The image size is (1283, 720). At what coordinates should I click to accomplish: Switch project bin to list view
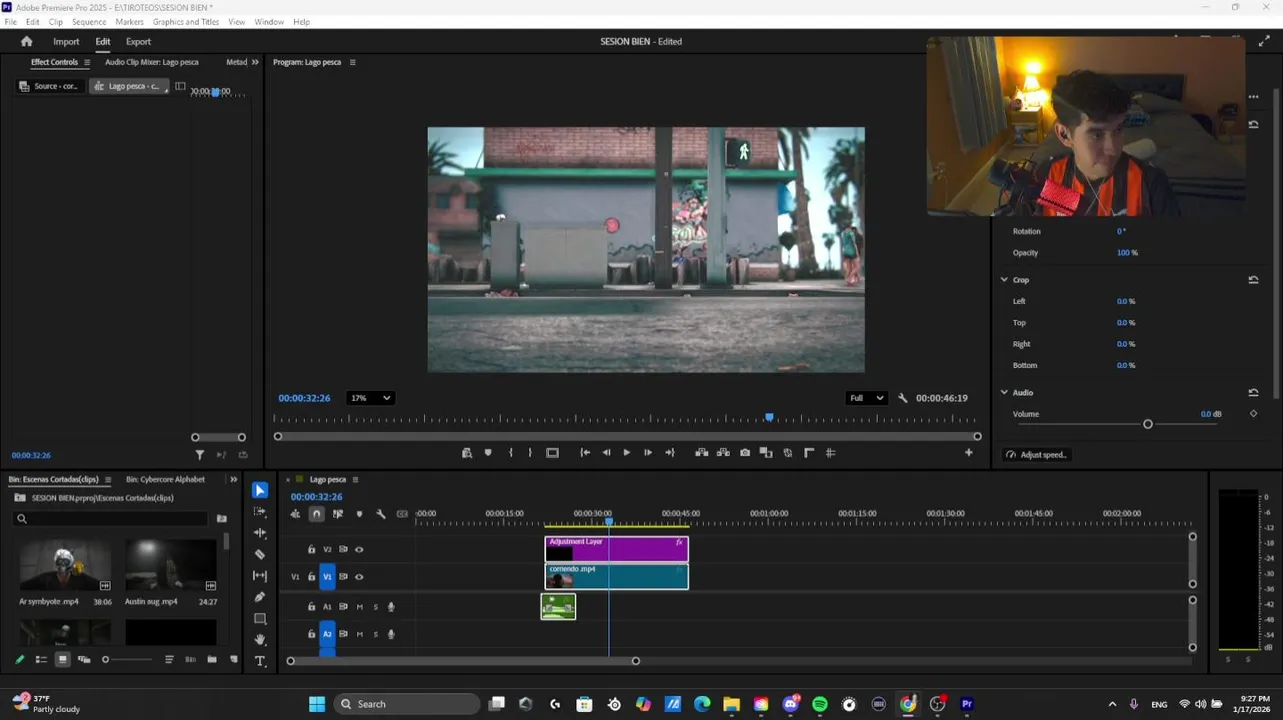click(41, 660)
